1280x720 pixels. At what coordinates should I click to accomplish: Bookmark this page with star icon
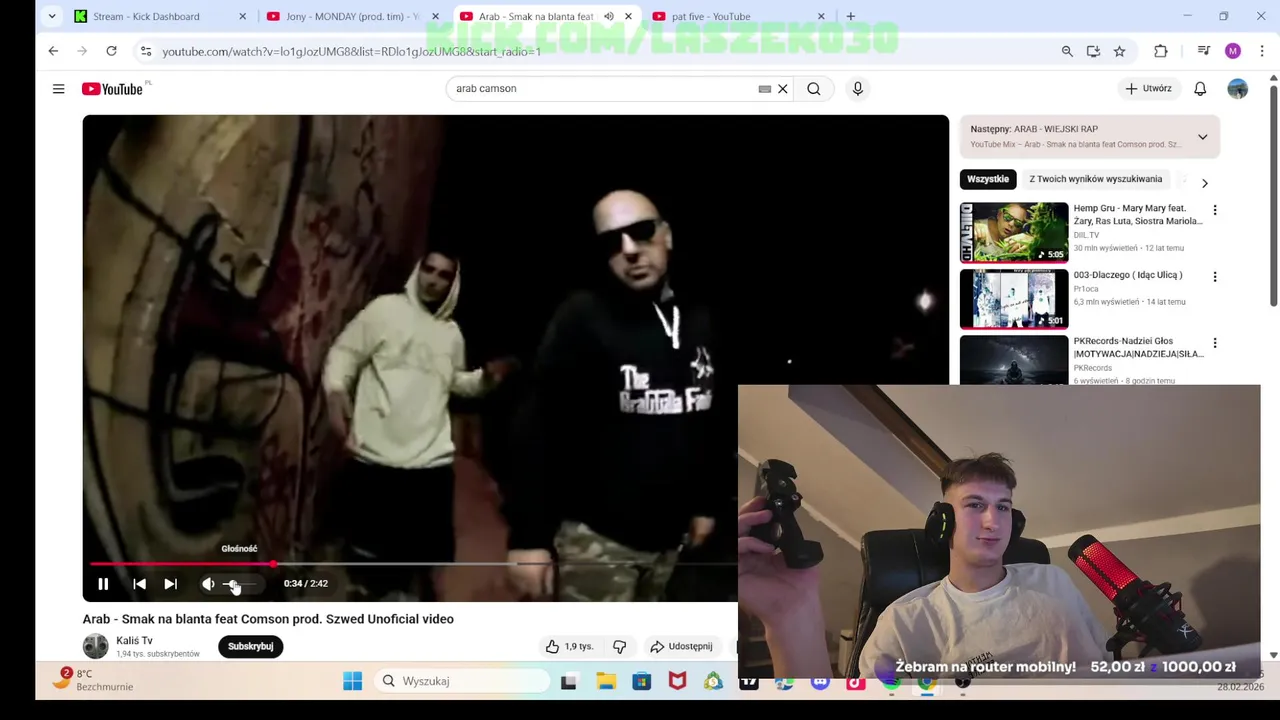pos(1119,51)
